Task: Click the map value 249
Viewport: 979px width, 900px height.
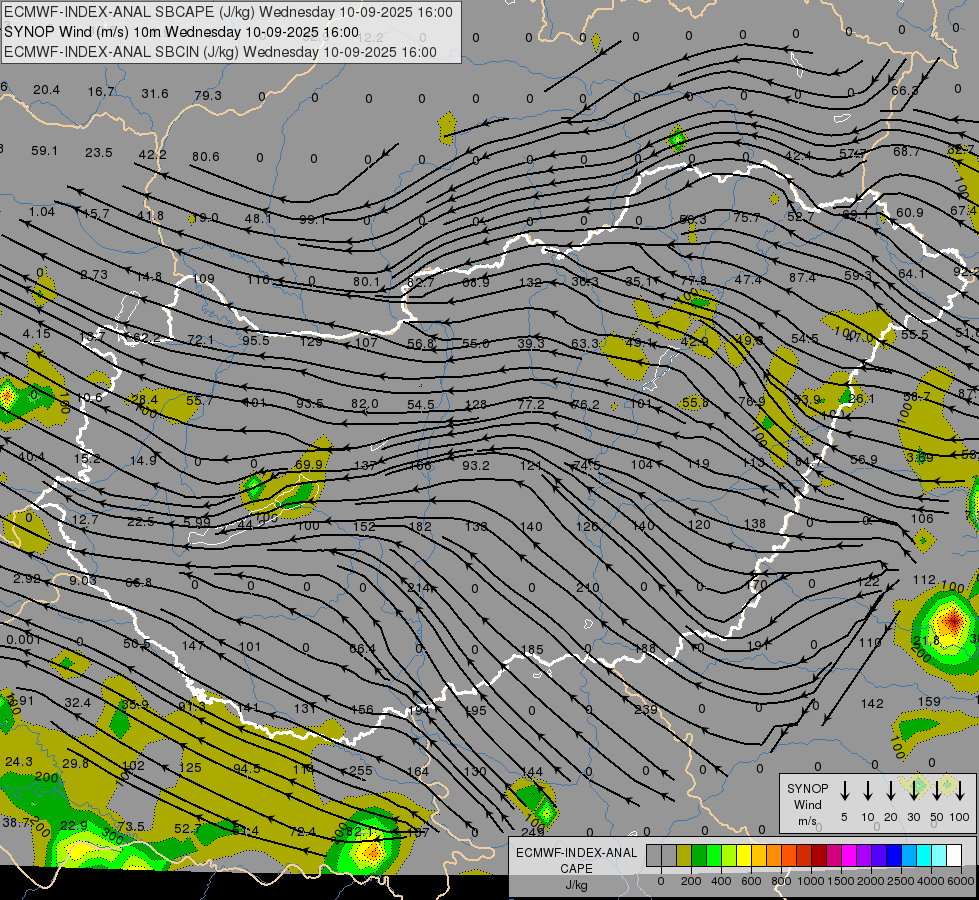Action: coord(532,832)
